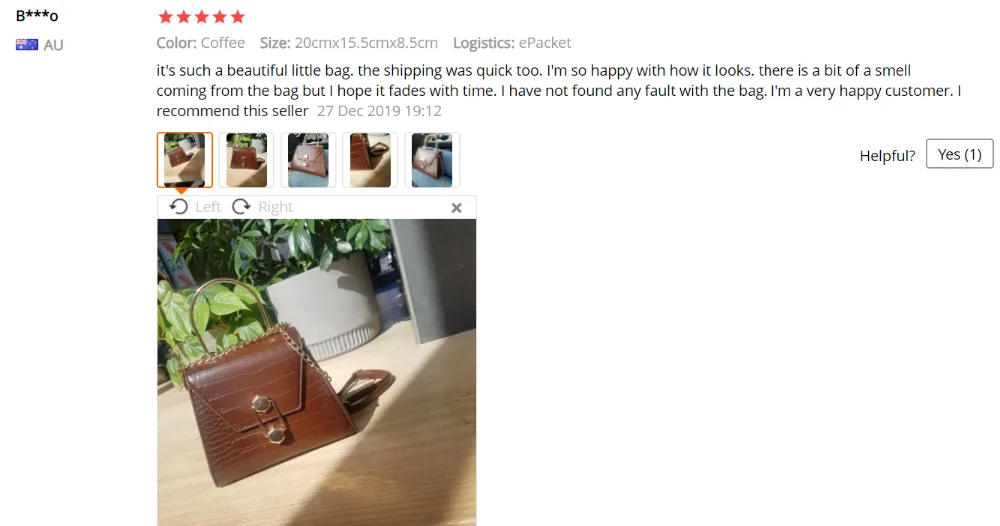Click the first red rating star
Screen dimensions: 1000x526
tap(165, 17)
